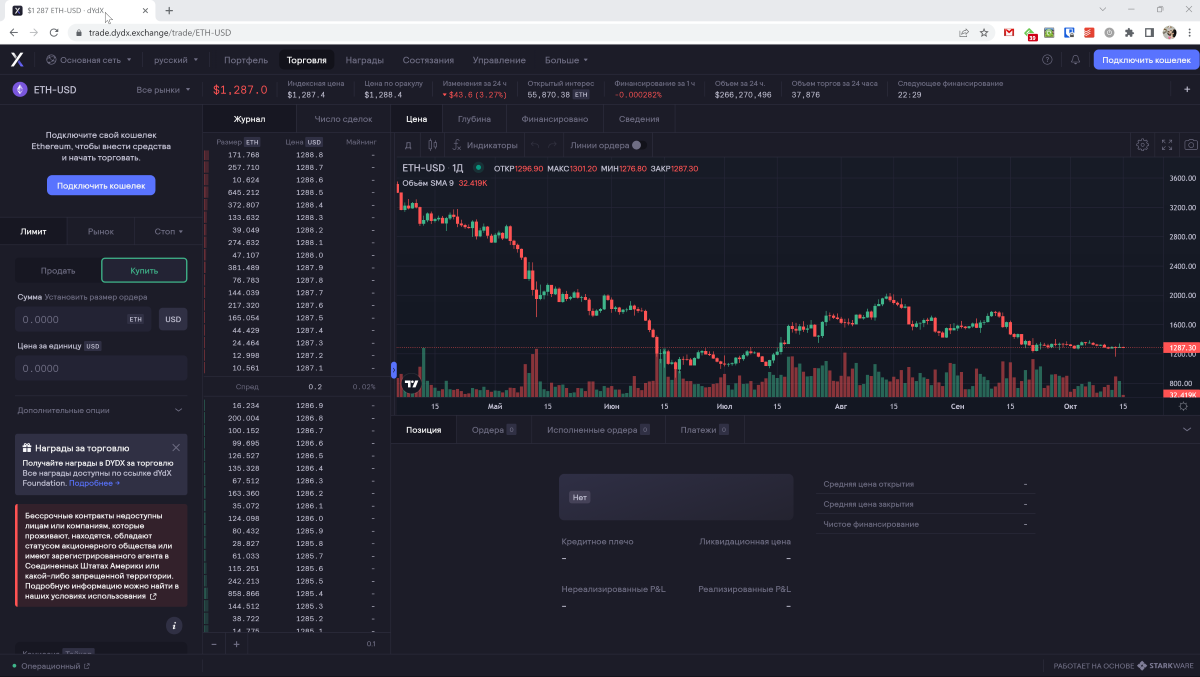Select the Продать sell option
The width and height of the screenshot is (1200, 677).
pyautogui.click(x=58, y=271)
